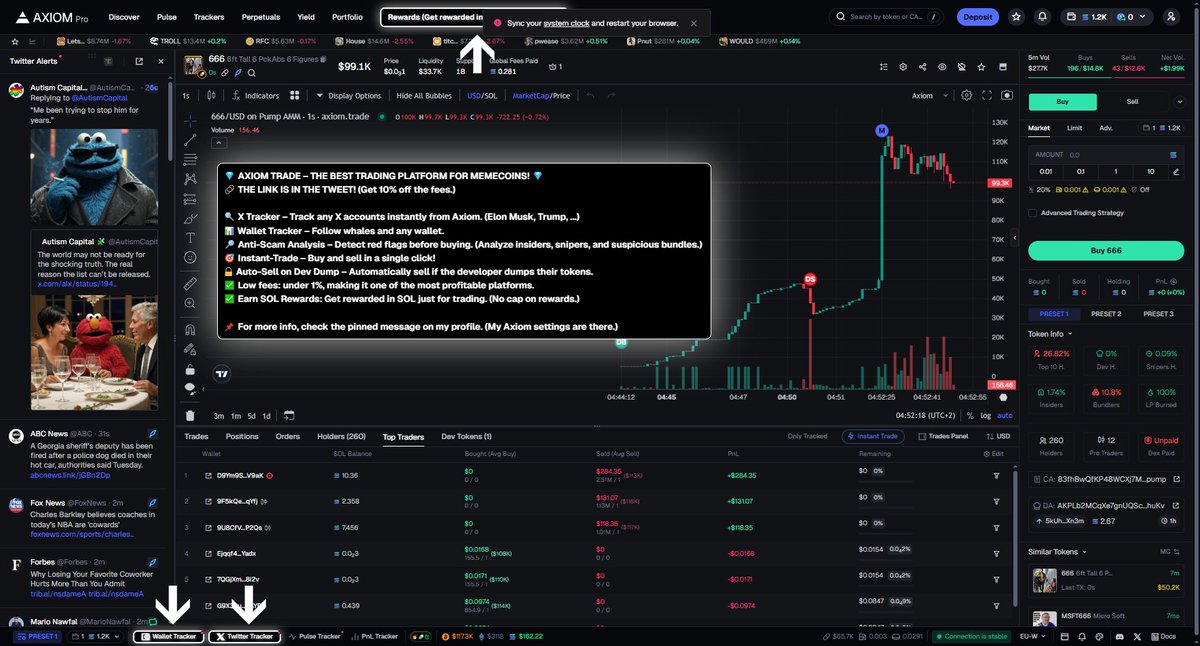The image size is (1200, 646).
Task: Toggle Only Tracked filter
Action: [x=807, y=436]
